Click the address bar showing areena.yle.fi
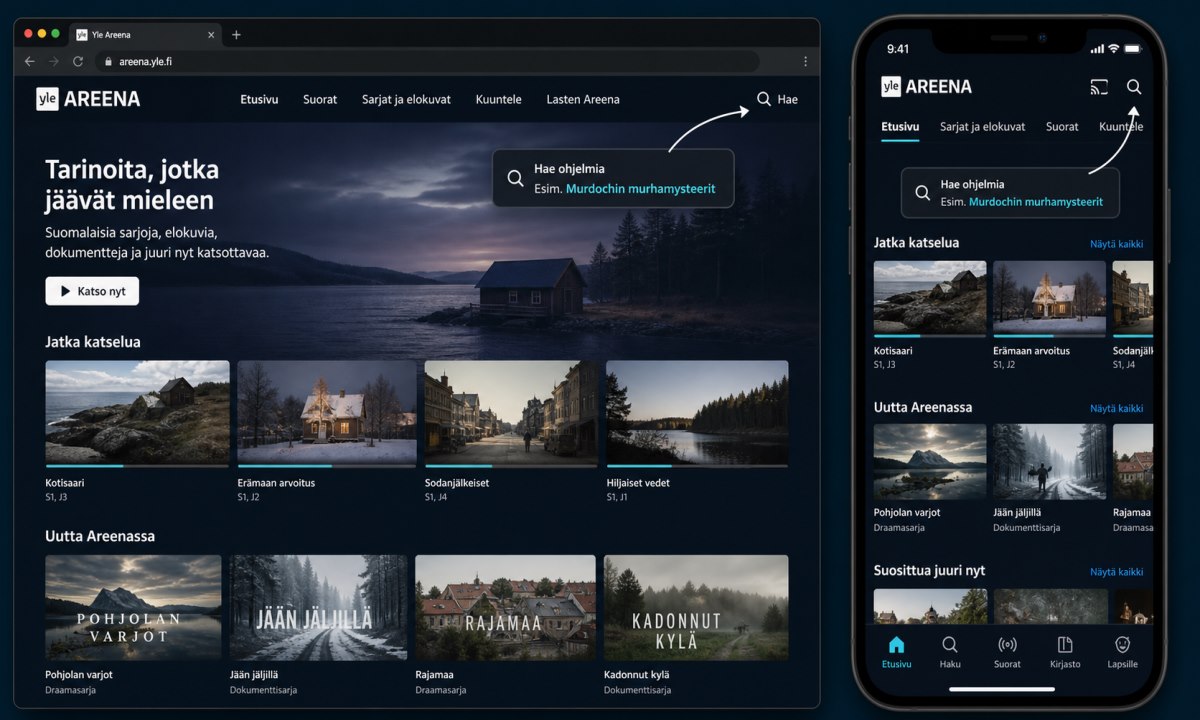This screenshot has height=720, width=1200. click(427, 61)
